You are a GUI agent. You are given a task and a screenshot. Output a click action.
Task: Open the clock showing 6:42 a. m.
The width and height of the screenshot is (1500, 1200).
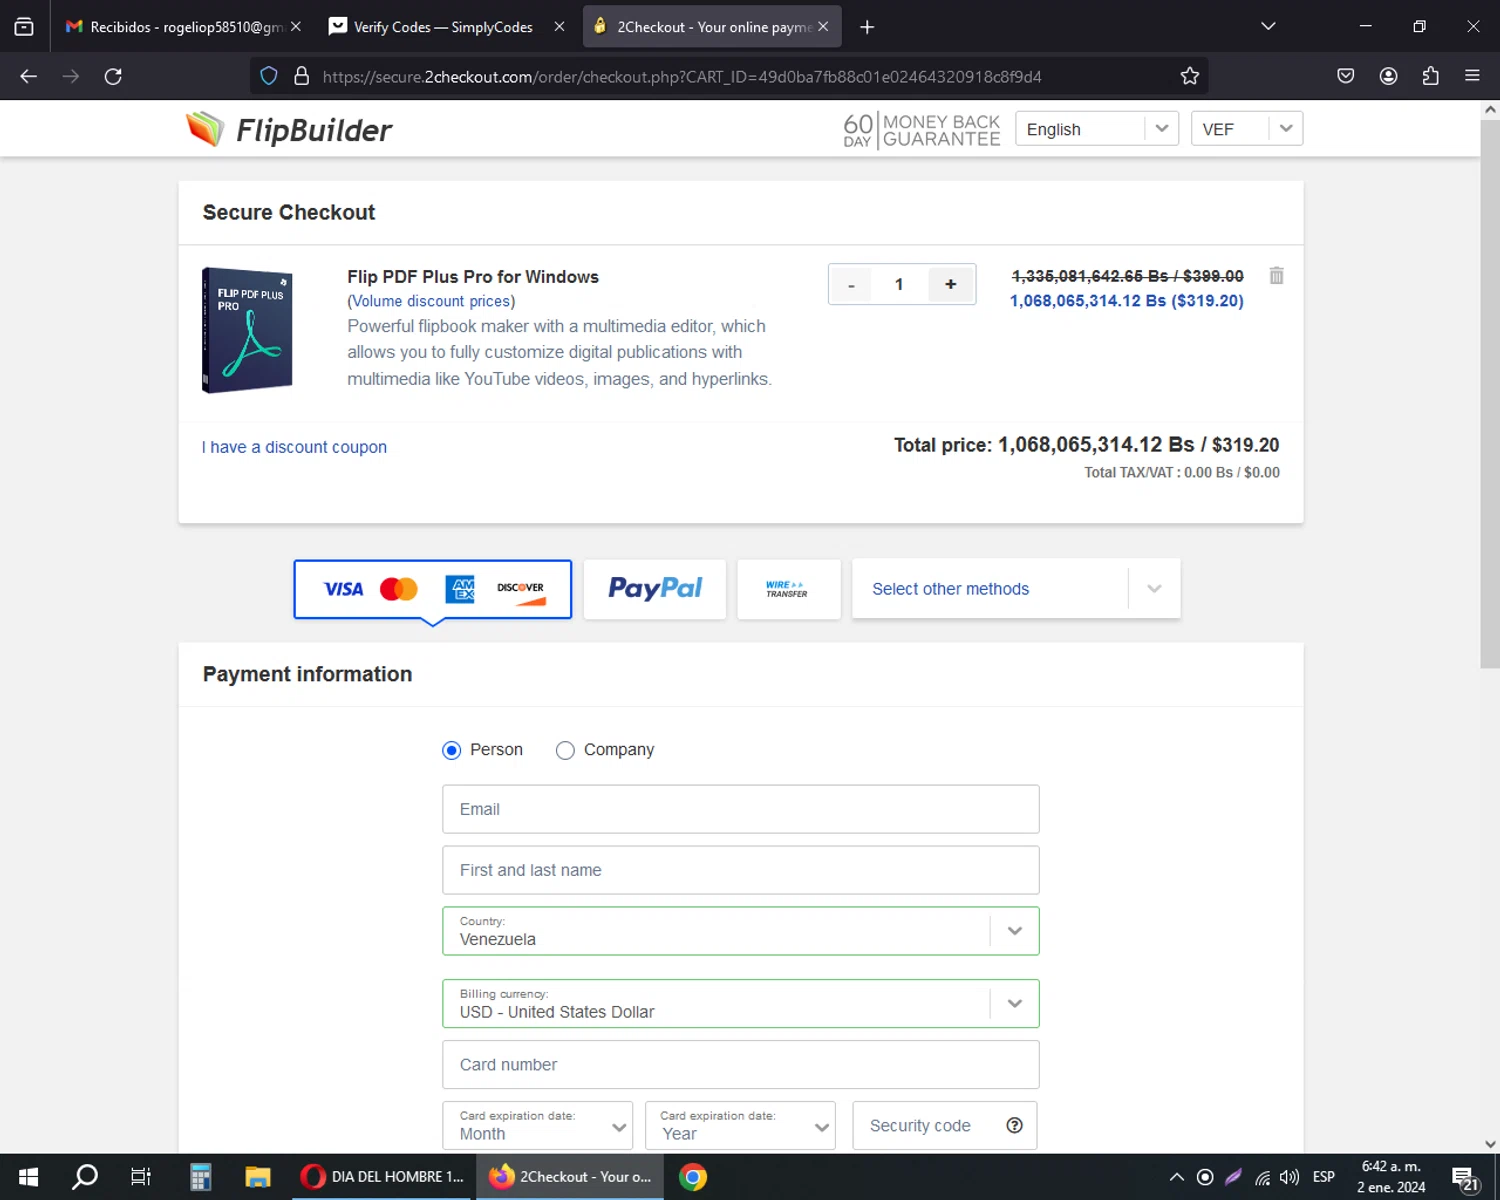1391,1177
